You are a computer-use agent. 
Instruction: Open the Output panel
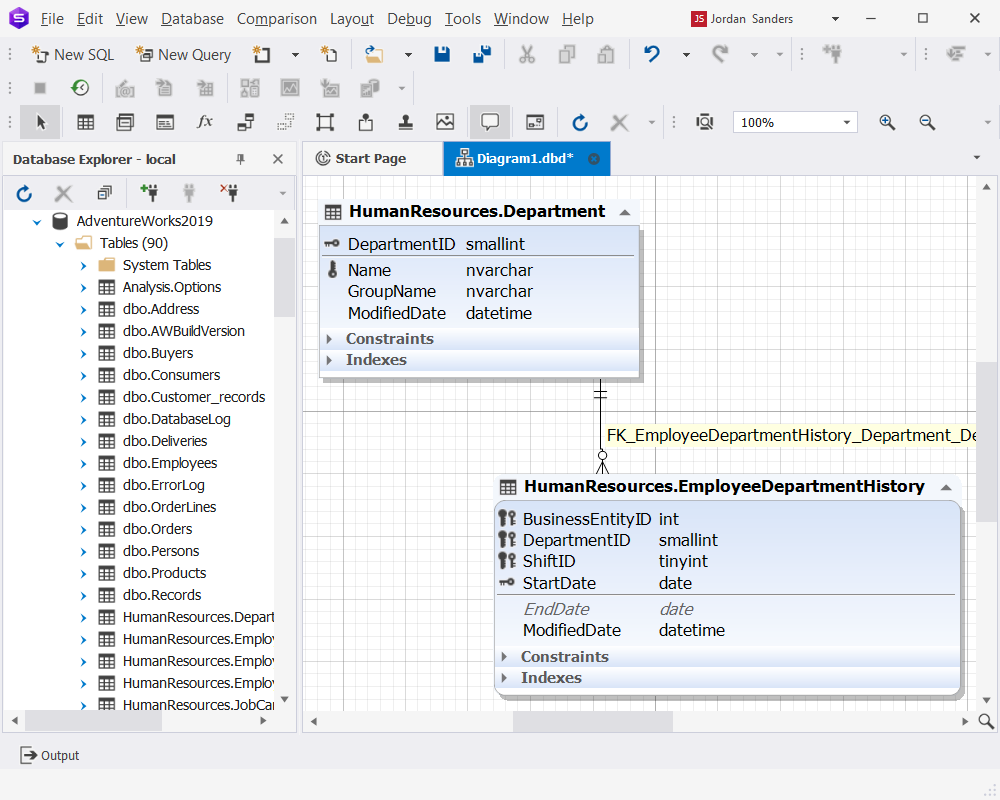(50, 755)
